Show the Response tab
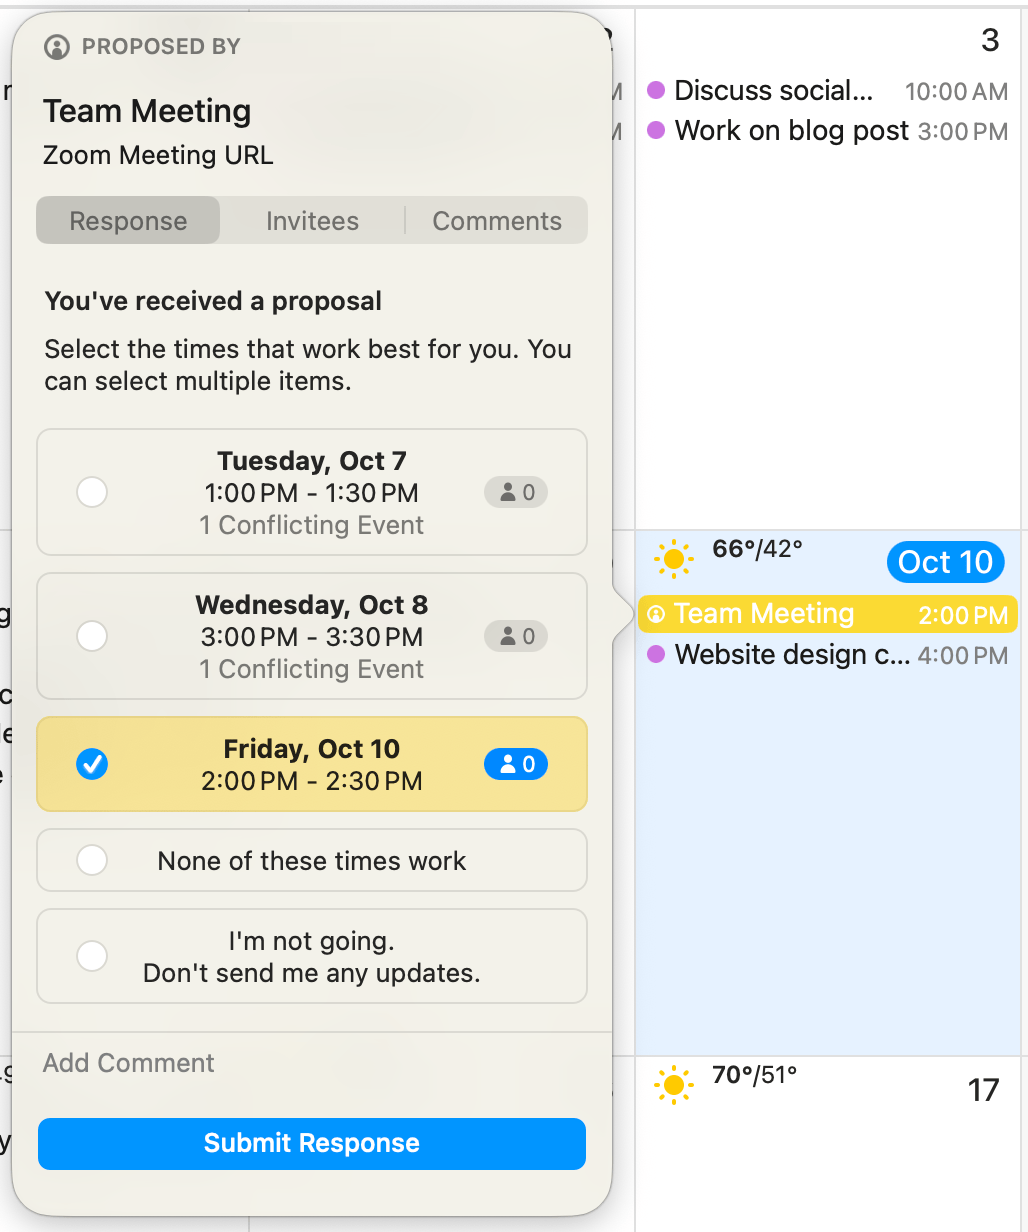 [x=128, y=221]
